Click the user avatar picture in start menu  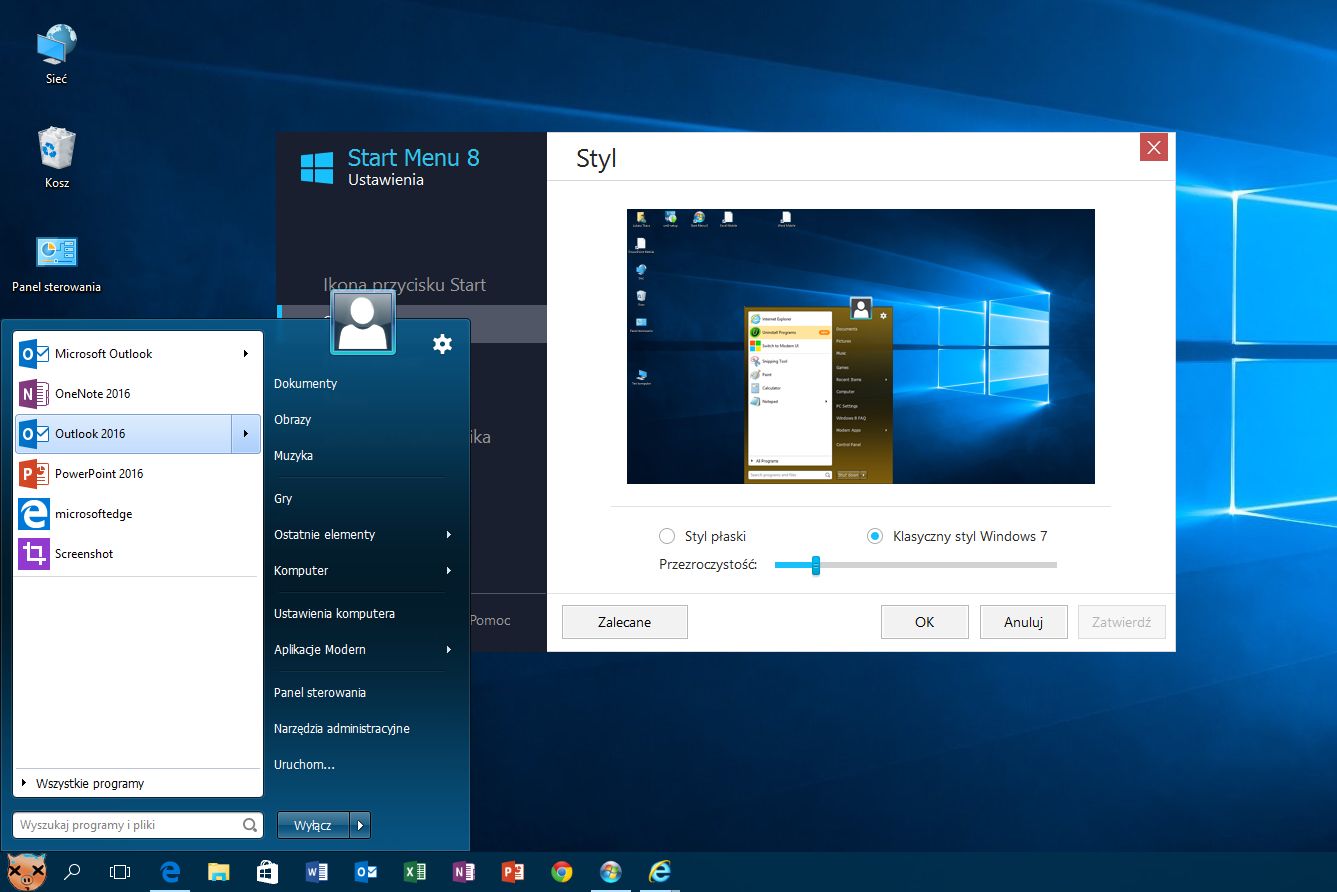click(x=363, y=322)
